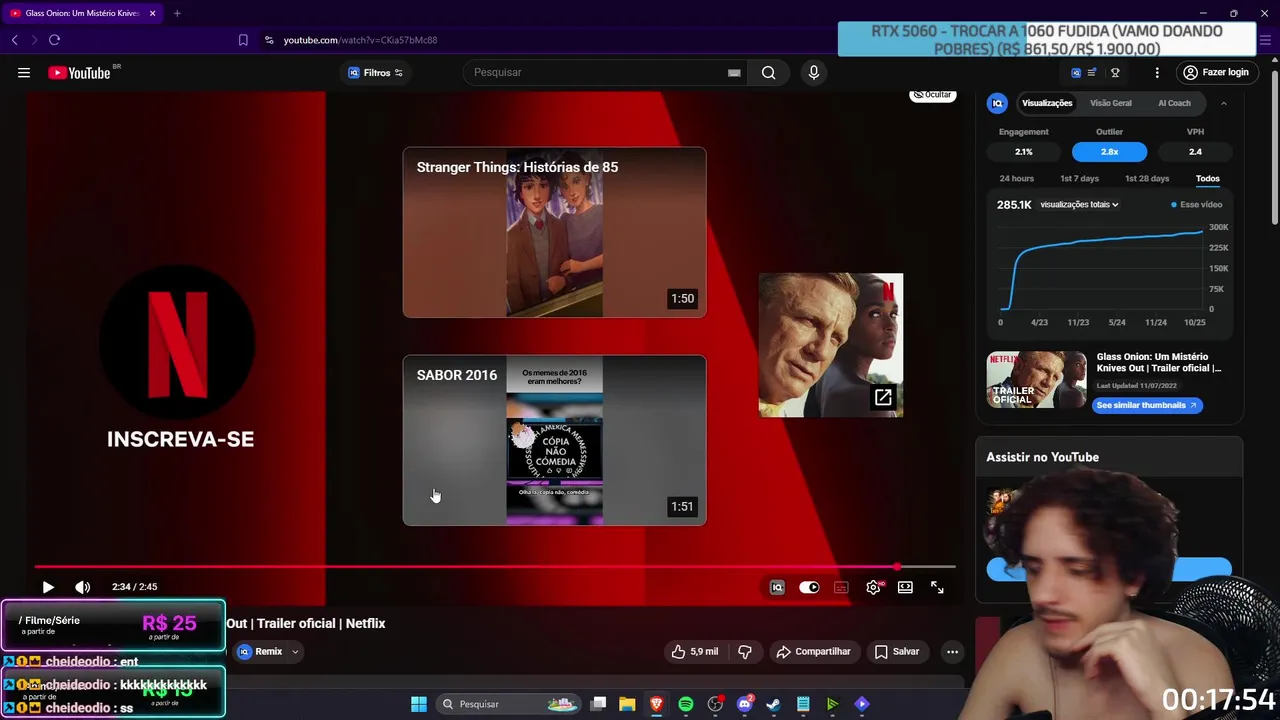Click the vidIQ logo in the header toolbar
1280x720 pixels.
coord(1076,72)
